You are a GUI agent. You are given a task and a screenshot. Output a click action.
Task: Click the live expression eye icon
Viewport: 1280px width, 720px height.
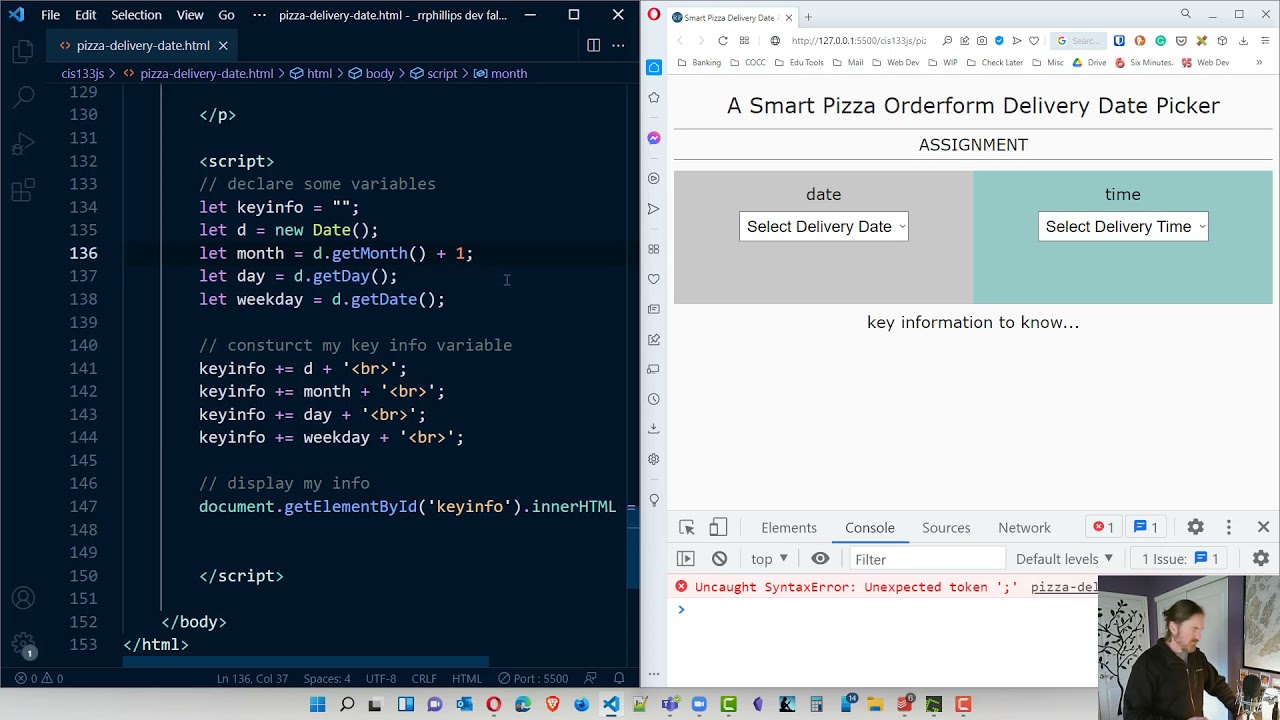click(x=820, y=559)
